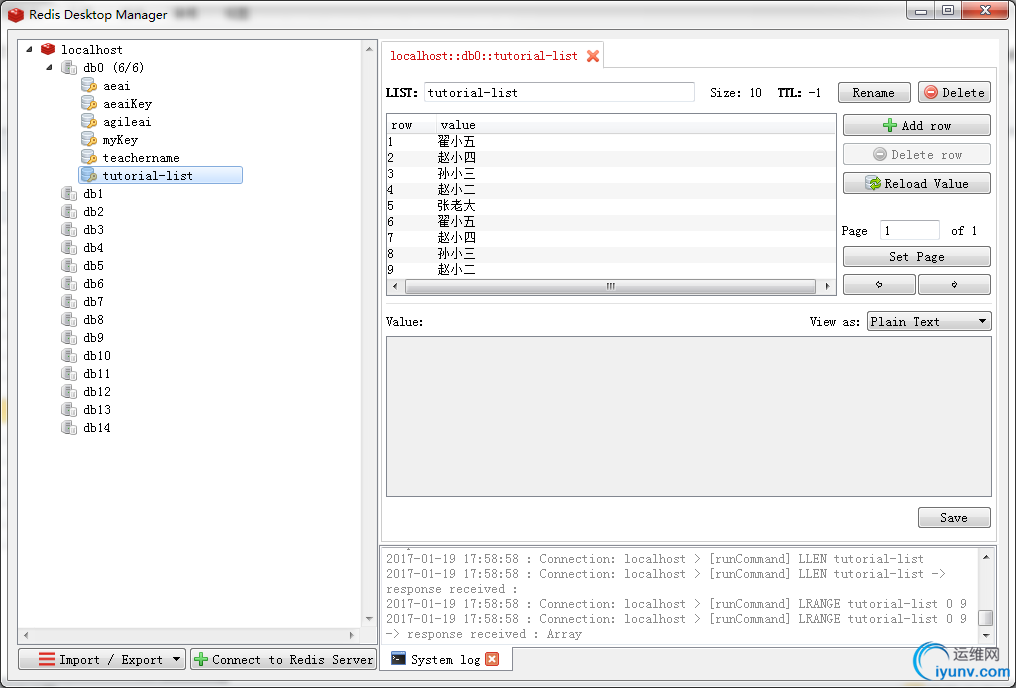Go to the next page of rows
This screenshot has height=688, width=1016.
[954, 284]
